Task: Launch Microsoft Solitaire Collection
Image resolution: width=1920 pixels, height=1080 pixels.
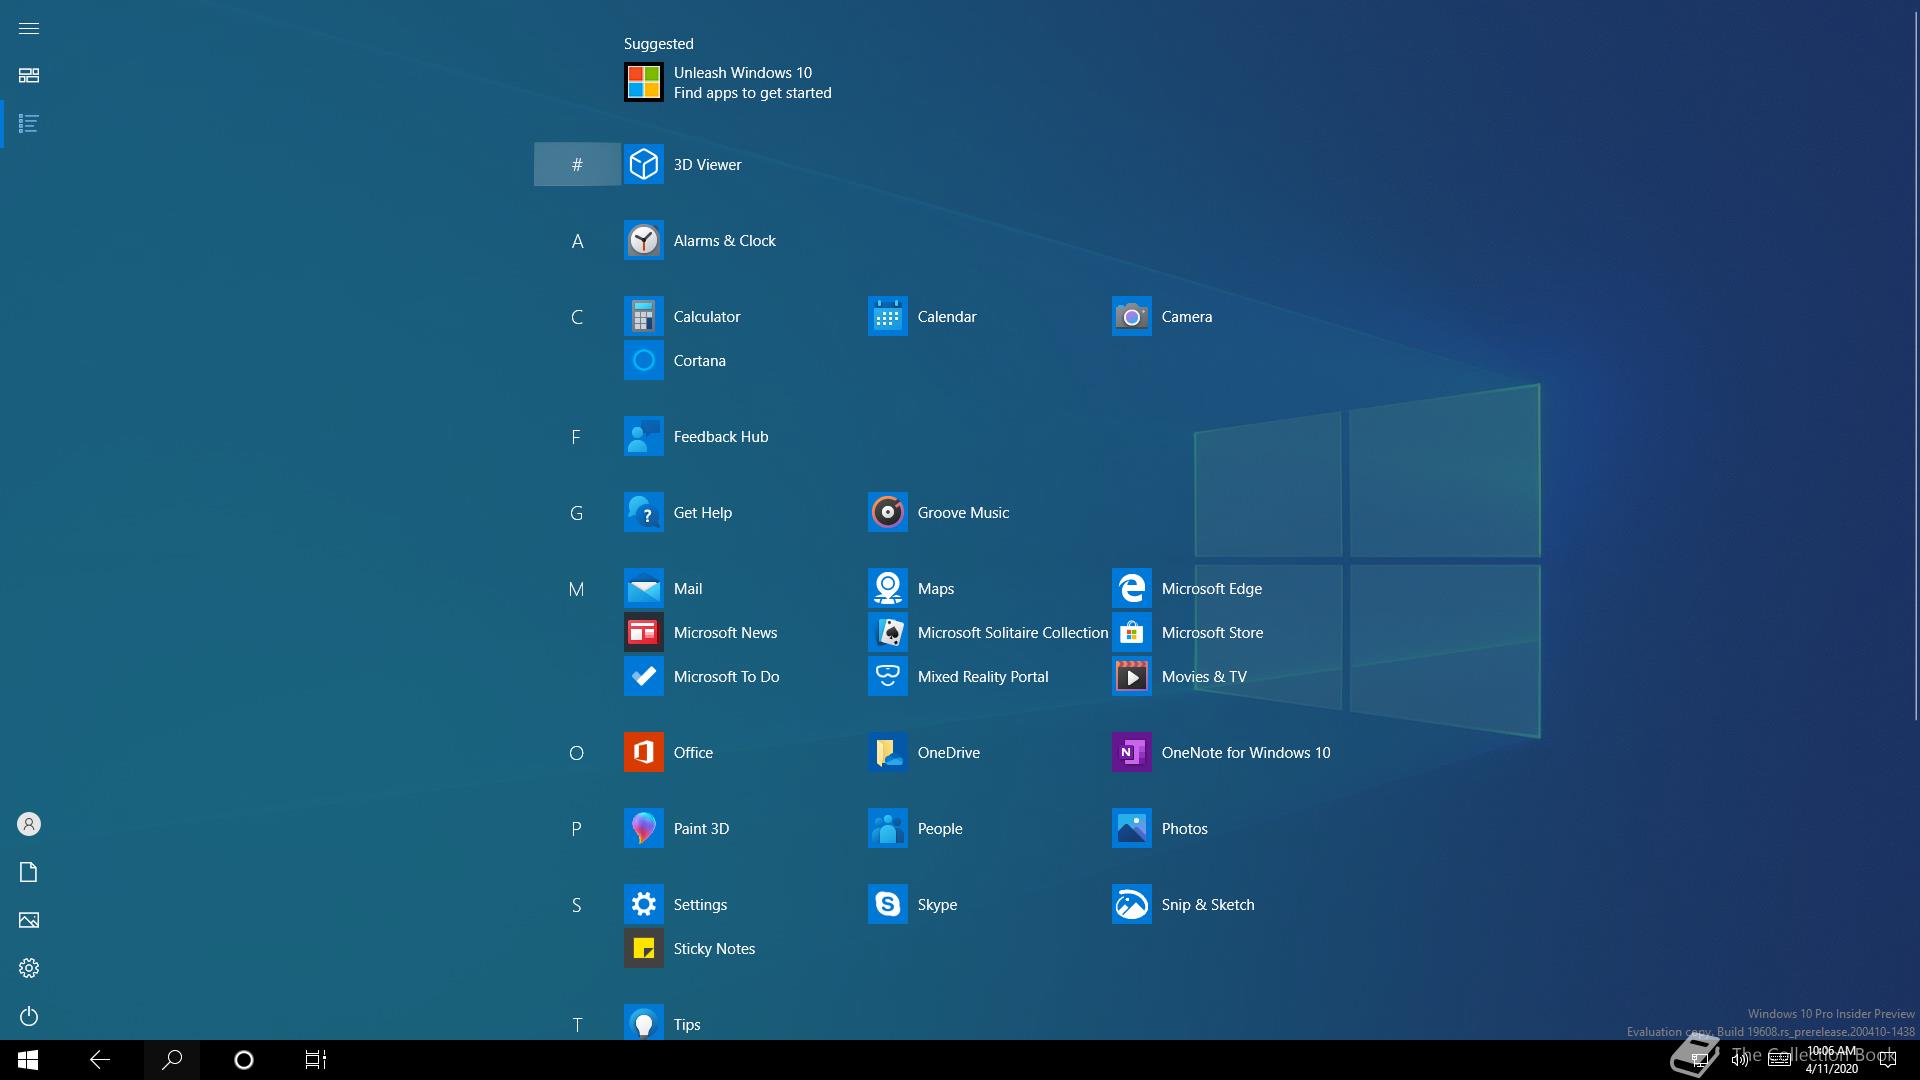Action: pos(988,632)
